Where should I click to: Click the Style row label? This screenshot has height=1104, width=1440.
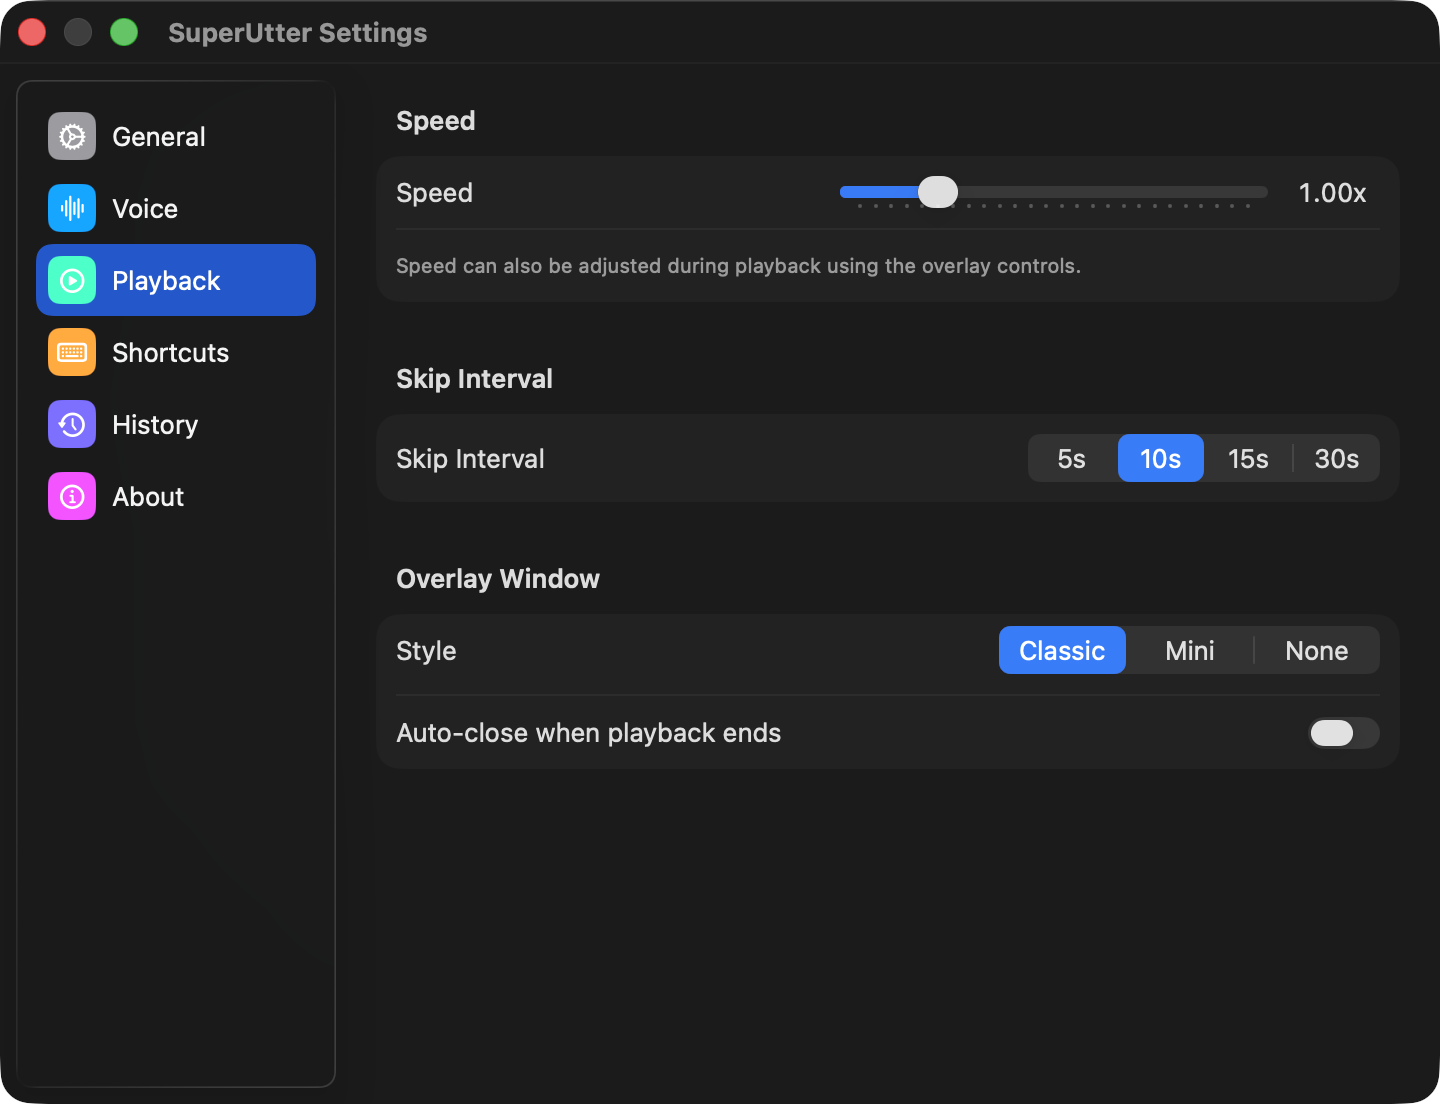(x=426, y=651)
